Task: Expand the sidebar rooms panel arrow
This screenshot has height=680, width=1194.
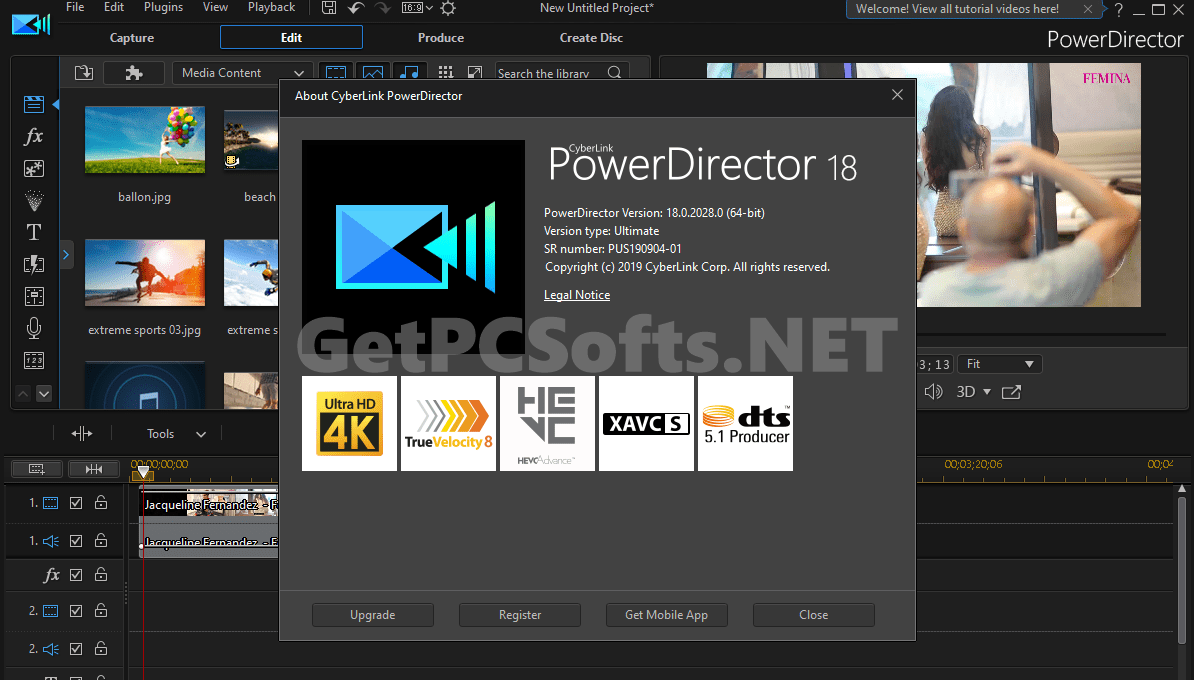Action: pos(65,255)
